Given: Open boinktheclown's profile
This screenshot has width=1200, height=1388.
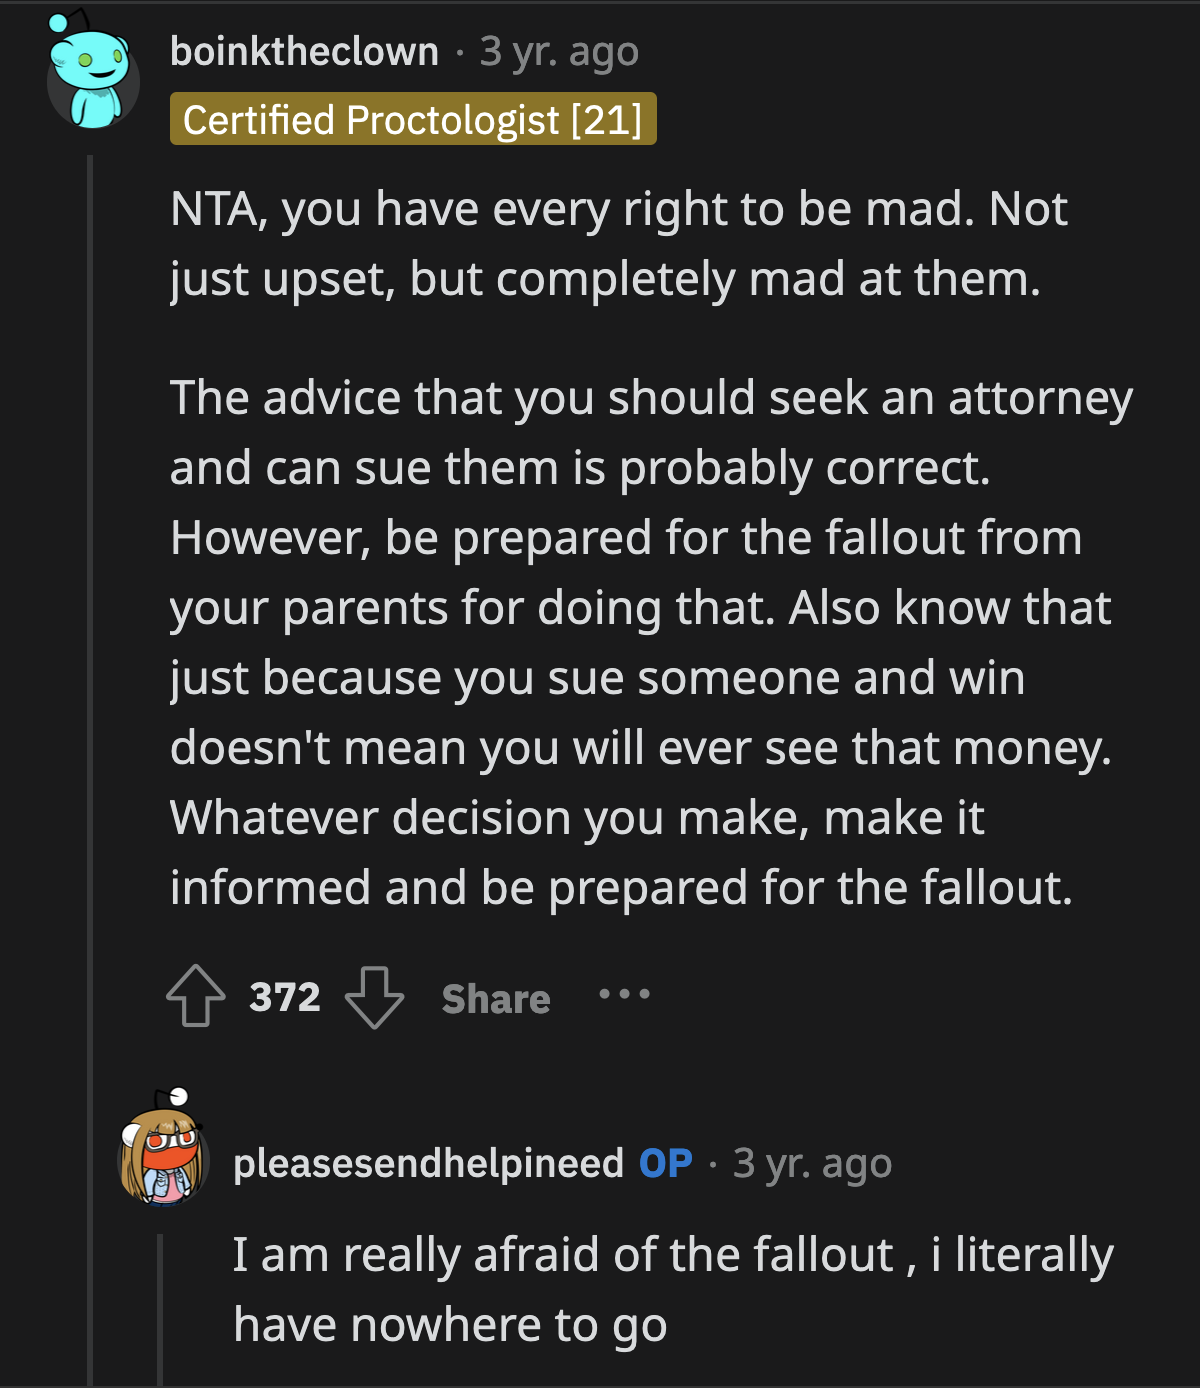Looking at the screenshot, I should click(302, 52).
